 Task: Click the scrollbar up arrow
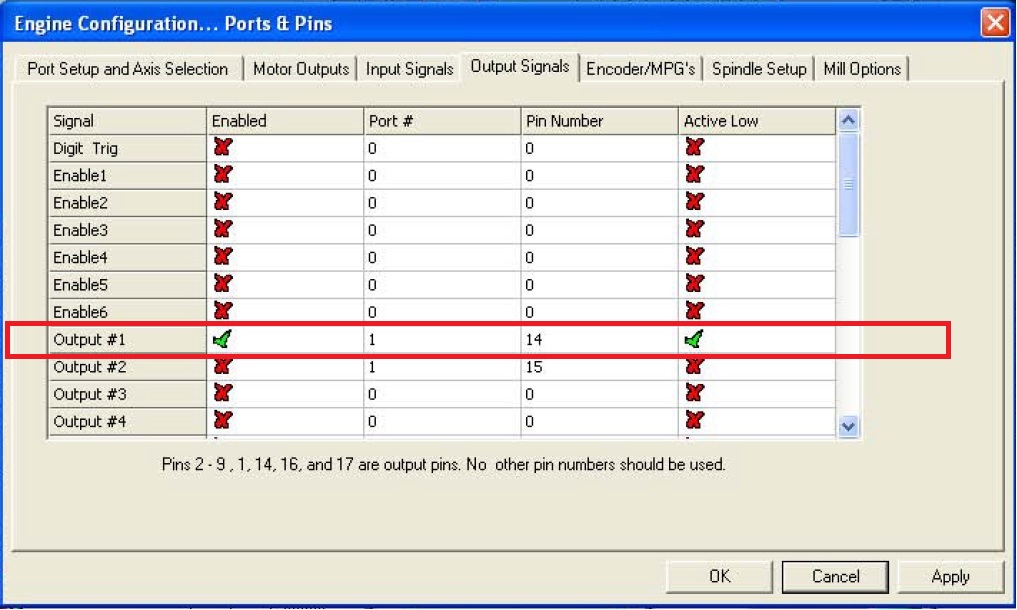(848, 120)
